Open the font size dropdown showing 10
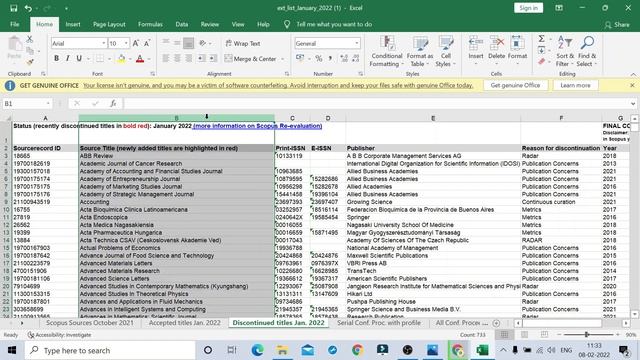 pyautogui.click(x=126, y=43)
